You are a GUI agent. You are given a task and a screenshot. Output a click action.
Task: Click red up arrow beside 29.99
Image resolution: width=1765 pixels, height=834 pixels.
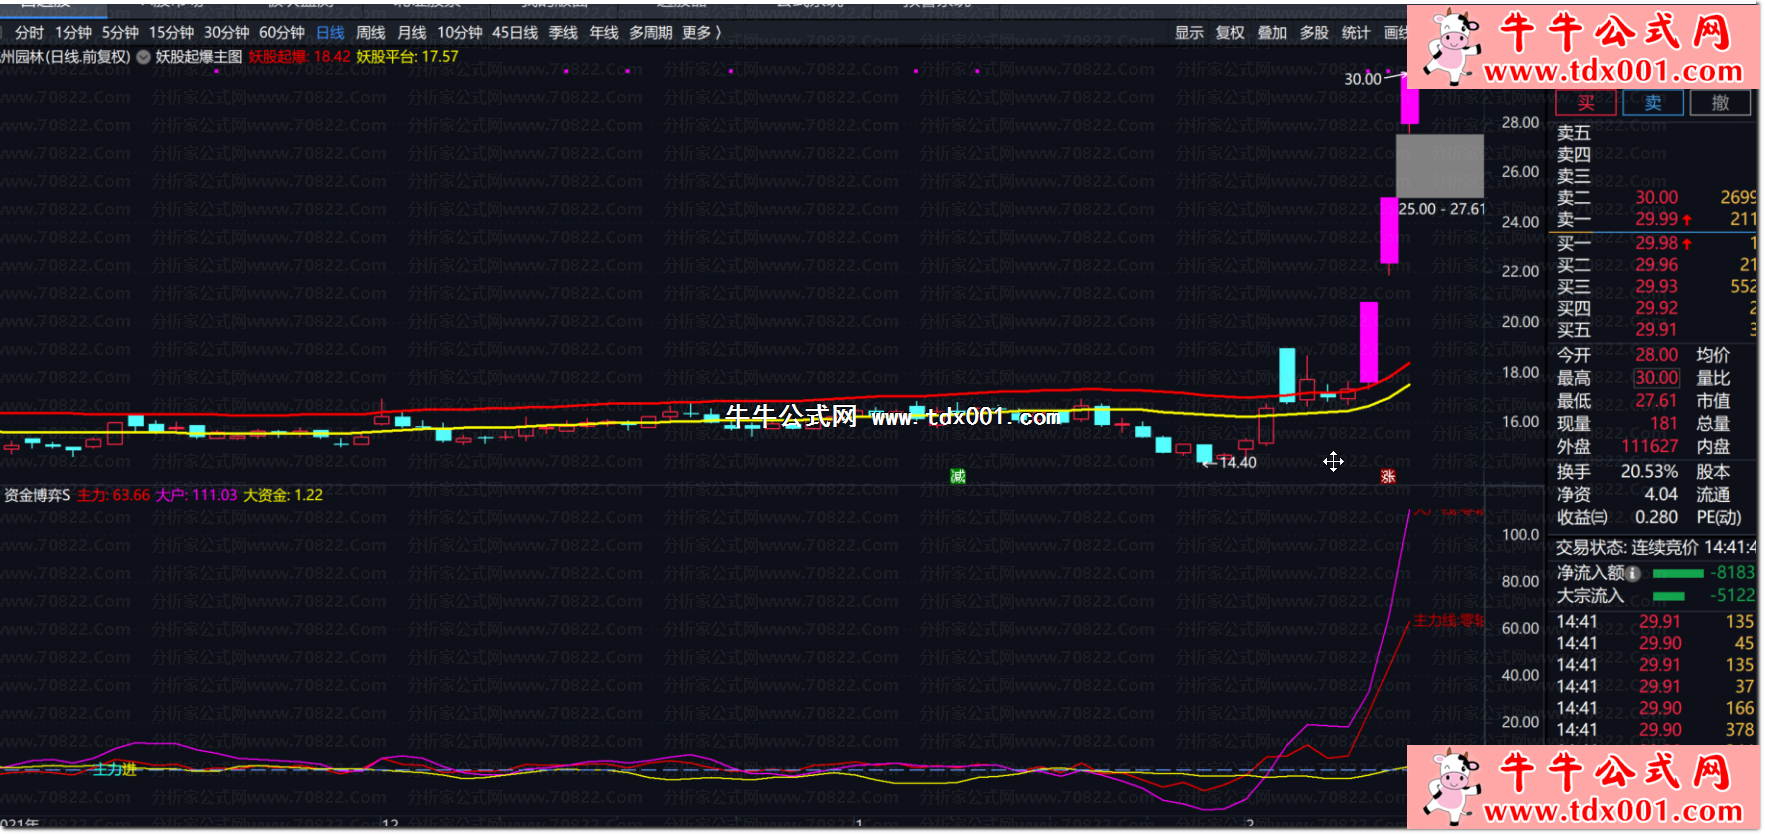(1687, 220)
